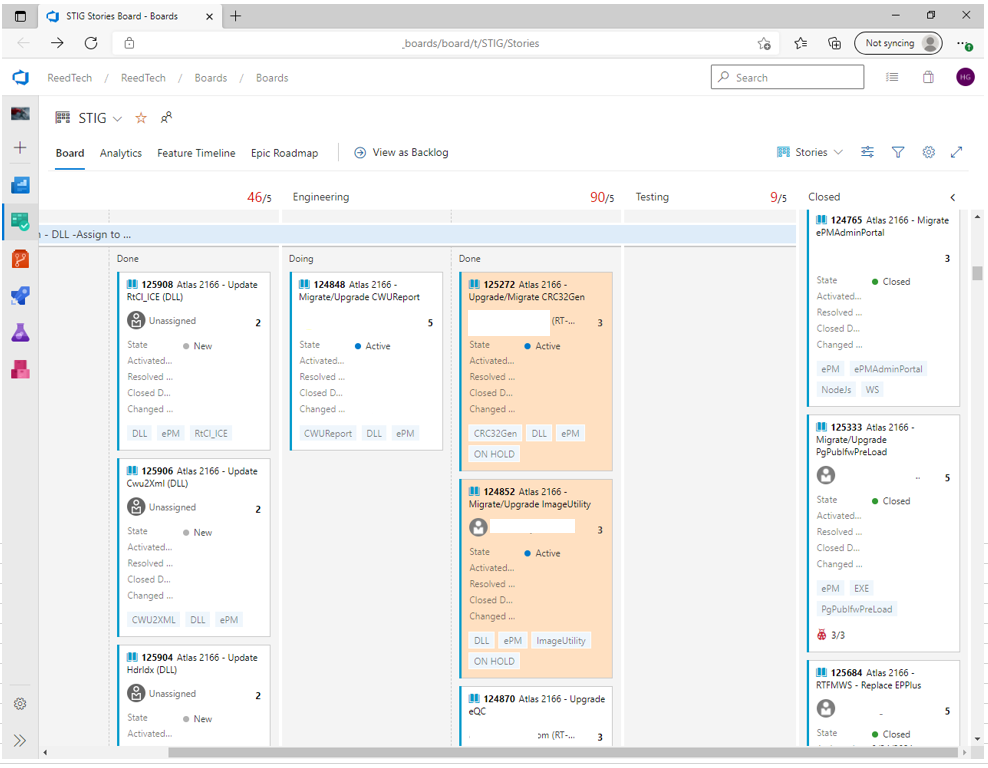Open the Artifacts hub in the sidebar

(x=20, y=369)
